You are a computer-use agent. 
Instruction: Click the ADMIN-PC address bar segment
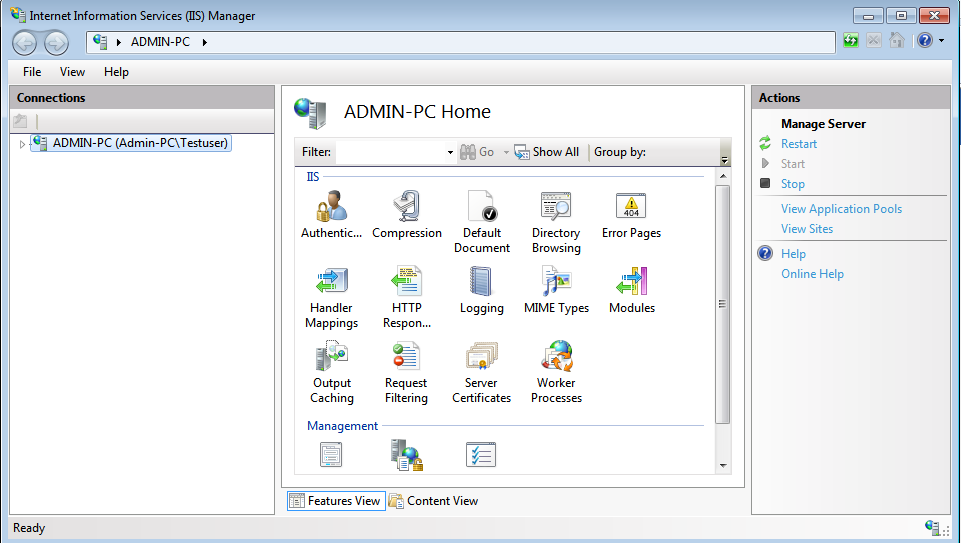coord(161,42)
